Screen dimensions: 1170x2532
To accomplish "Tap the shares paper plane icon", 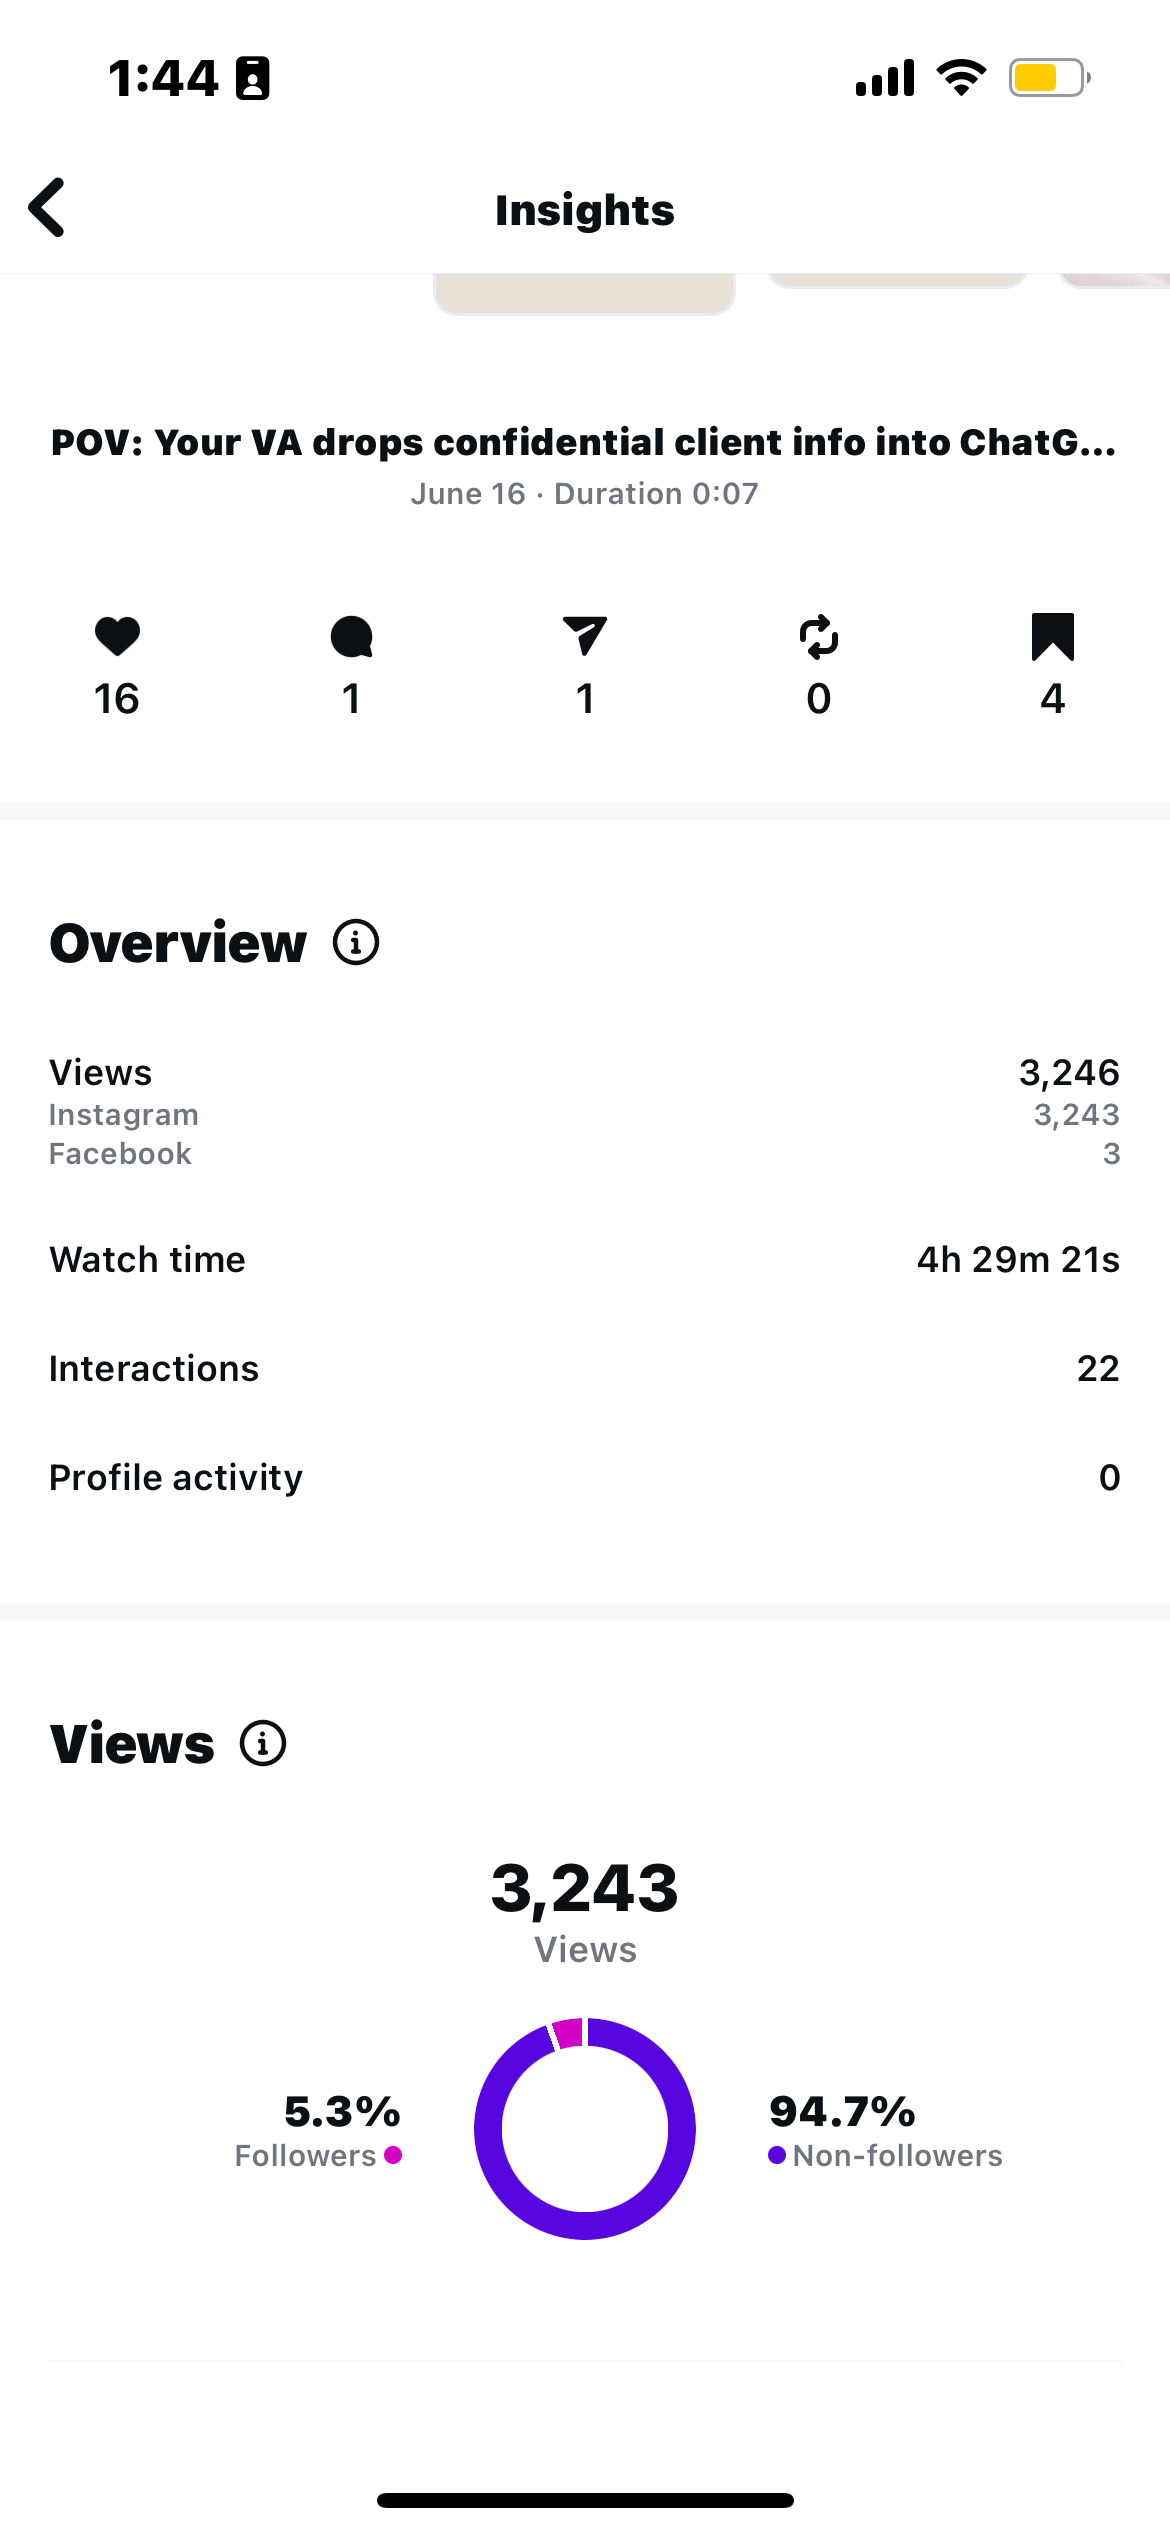I will 585,637.
